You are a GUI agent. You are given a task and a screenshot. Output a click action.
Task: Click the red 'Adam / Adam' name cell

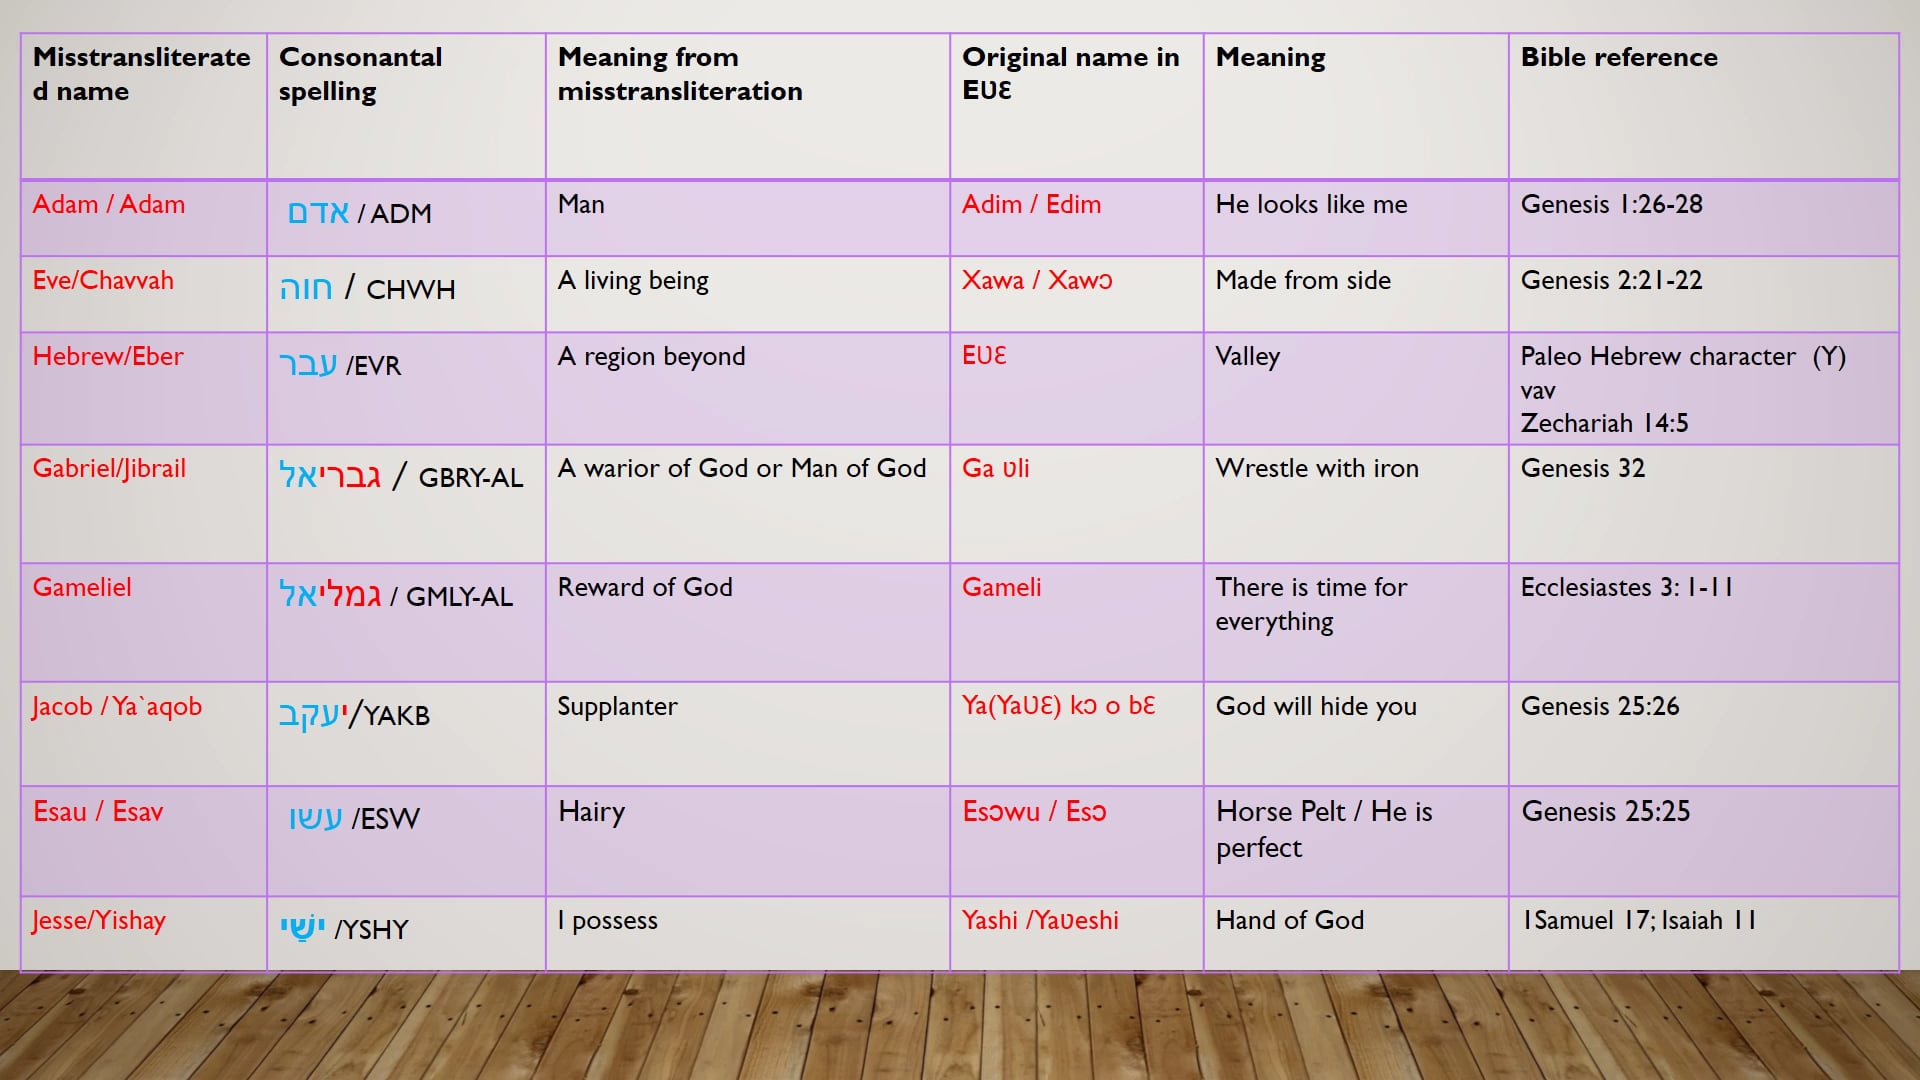[109, 205]
